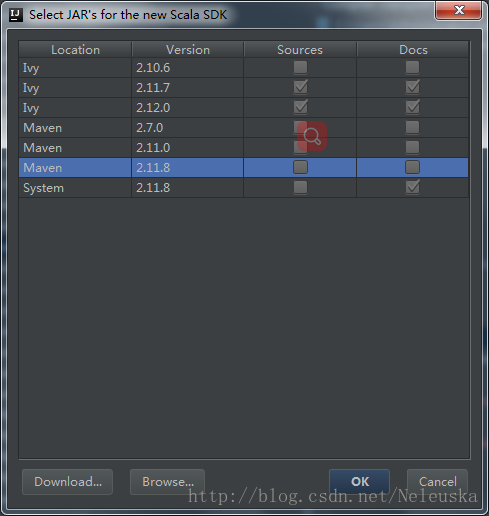Viewport: 489px width, 516px height.
Task: Click the red magnifier overlay icon
Action: click(312, 136)
